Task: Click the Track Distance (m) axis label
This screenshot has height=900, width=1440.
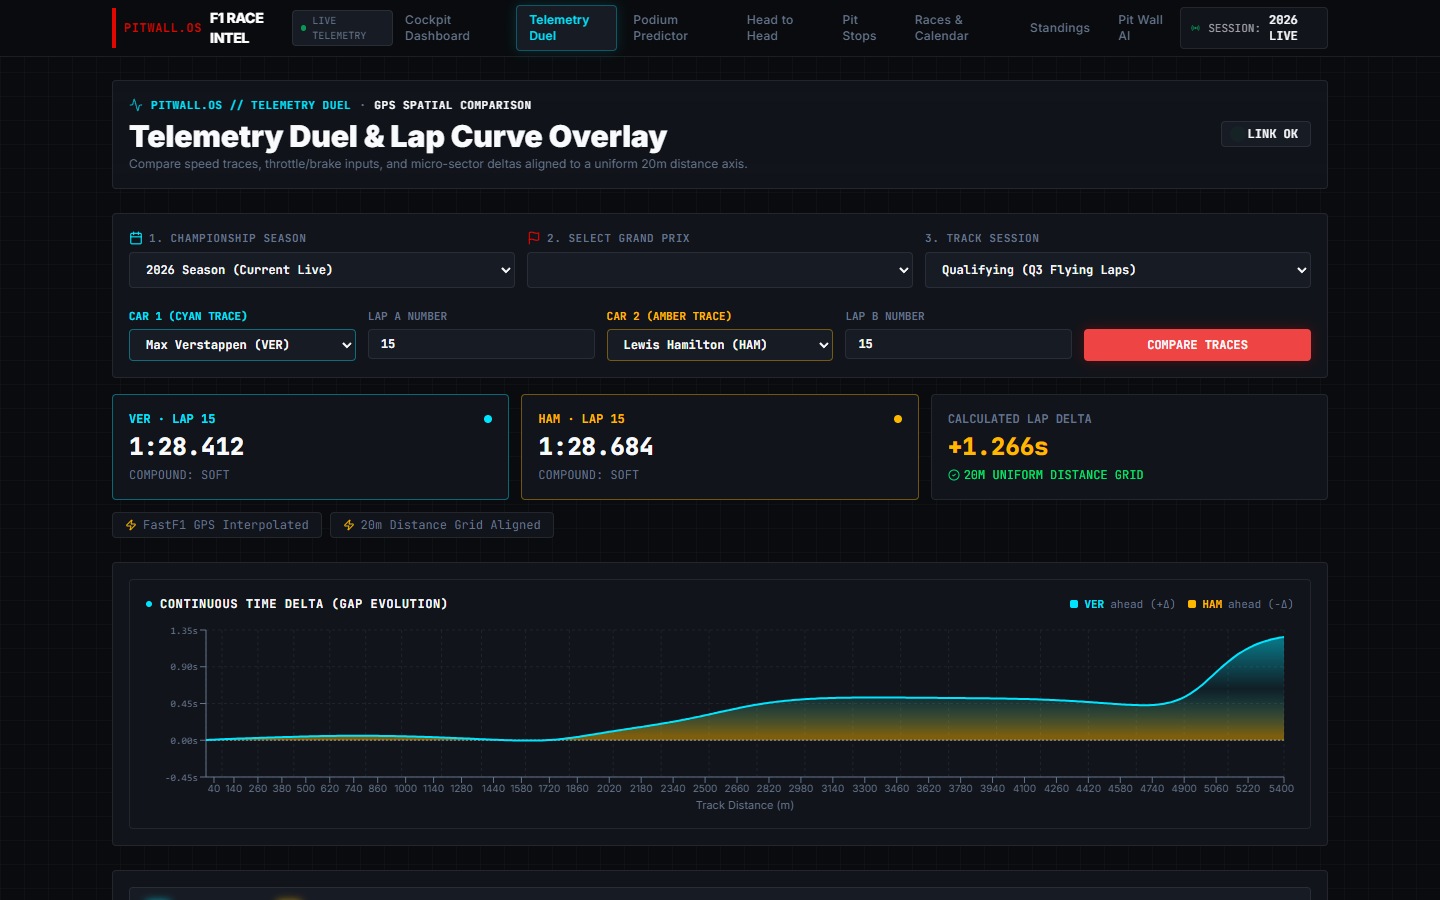Action: (745, 805)
